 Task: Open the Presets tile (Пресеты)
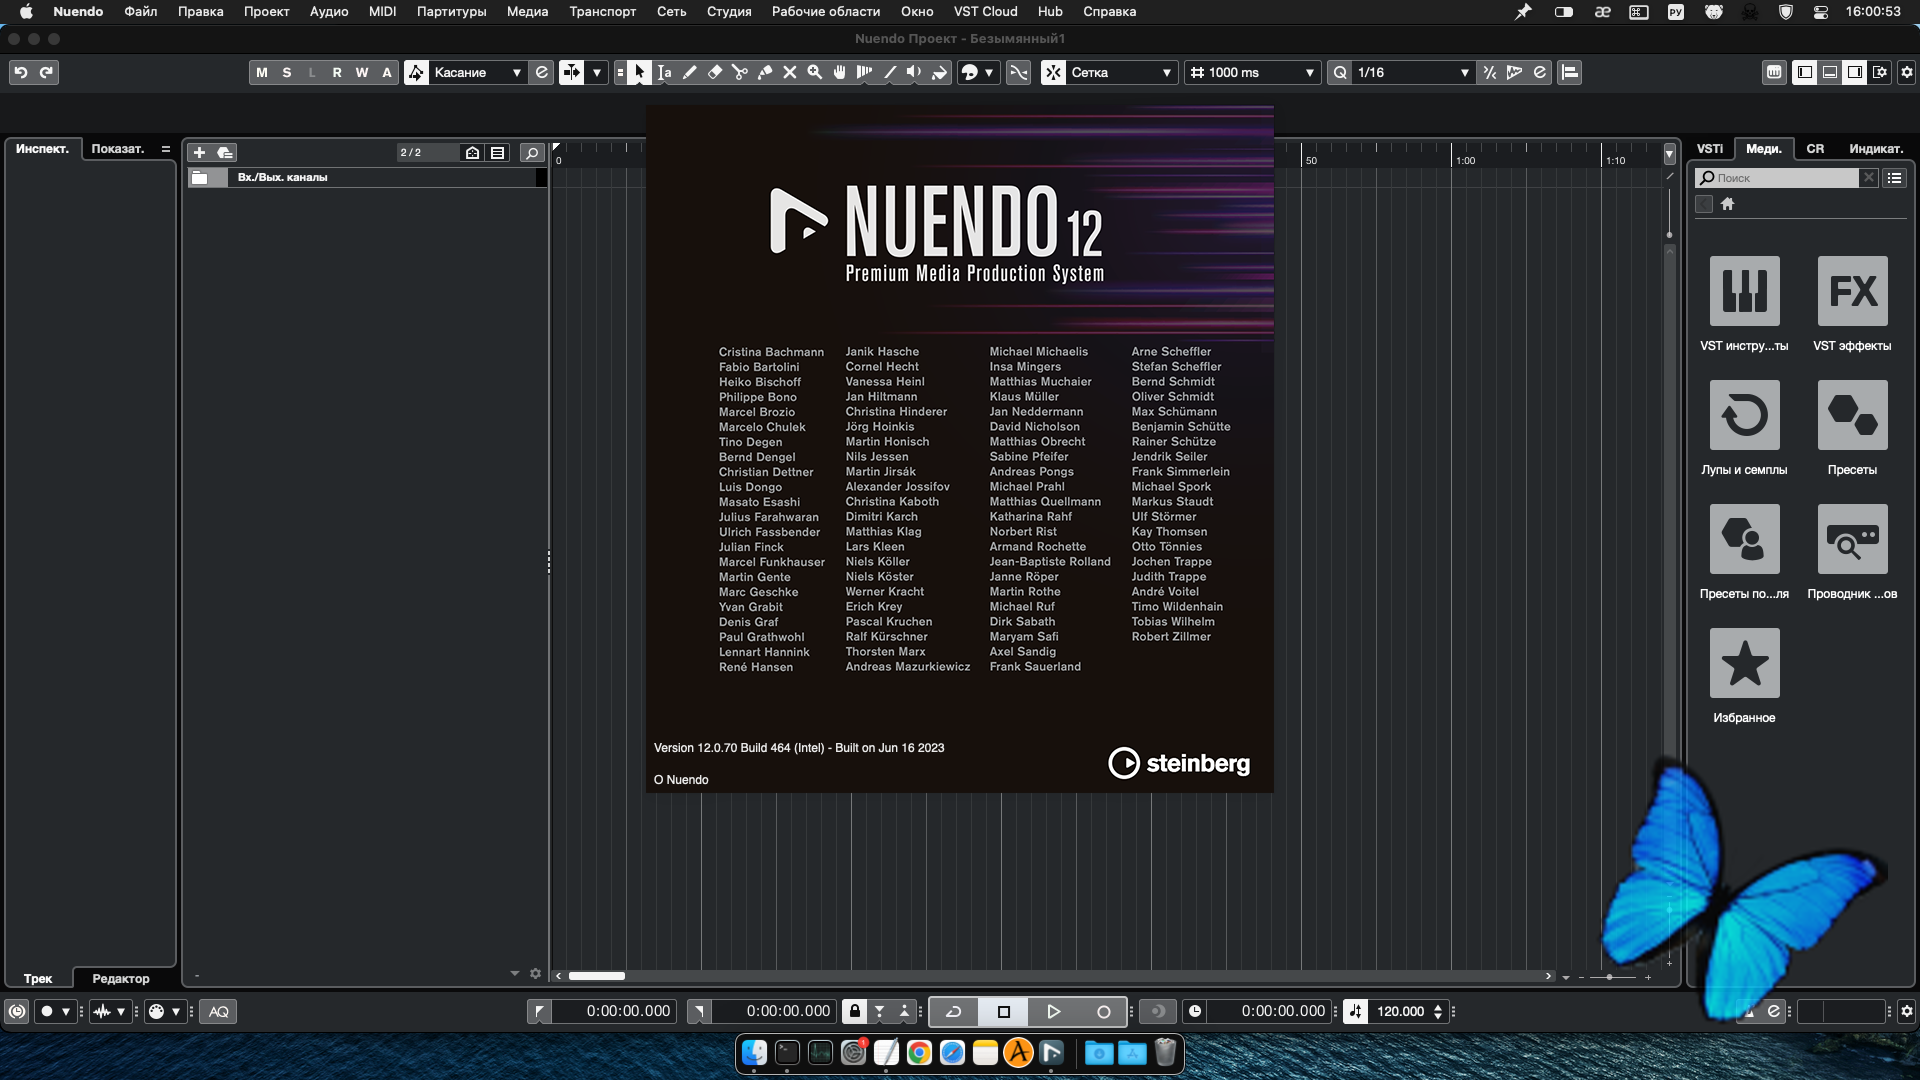[x=1852, y=415]
